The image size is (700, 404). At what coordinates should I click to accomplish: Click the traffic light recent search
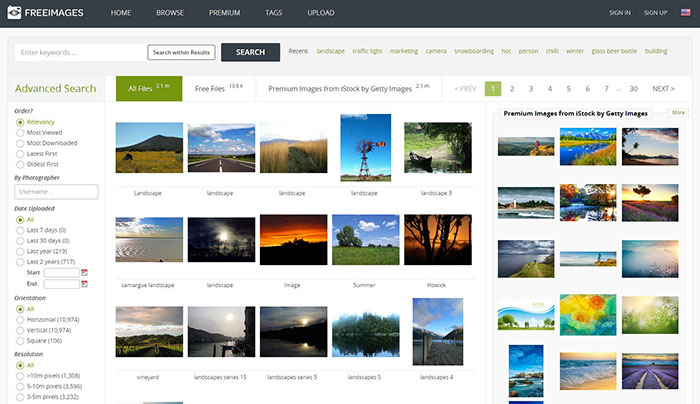(366, 51)
